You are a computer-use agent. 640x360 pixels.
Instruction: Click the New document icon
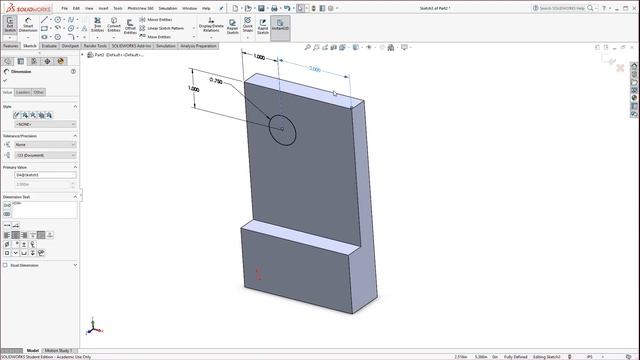(235, 8)
